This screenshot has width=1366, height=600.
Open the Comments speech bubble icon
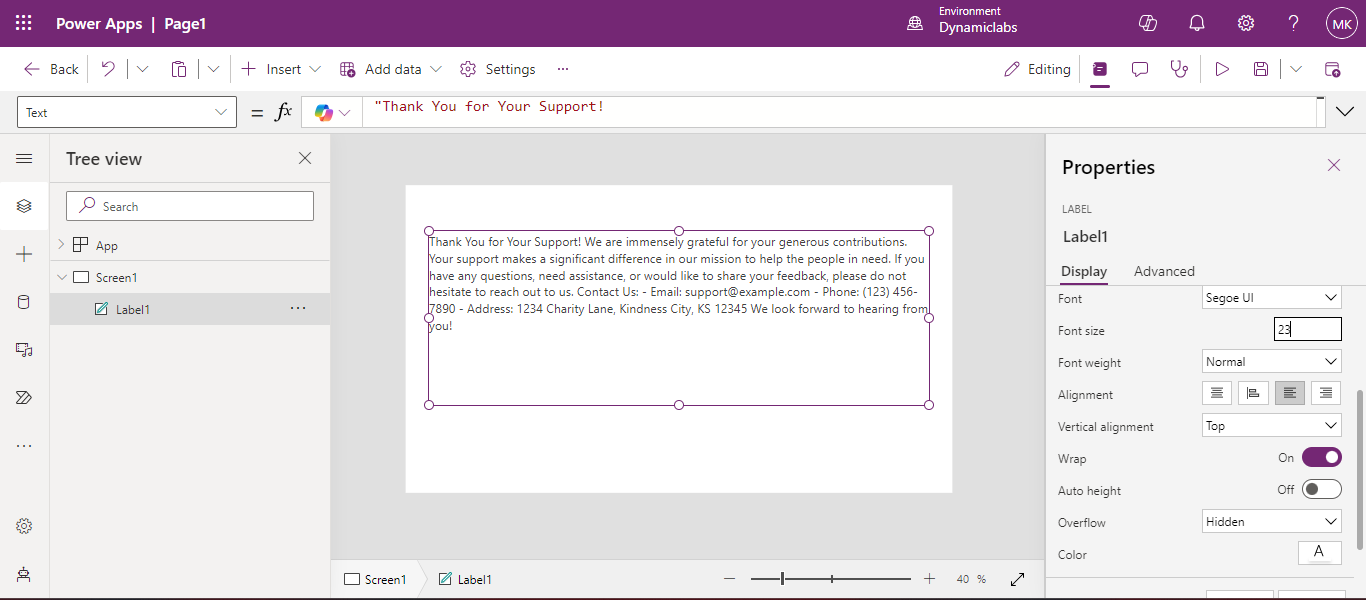(x=1140, y=69)
